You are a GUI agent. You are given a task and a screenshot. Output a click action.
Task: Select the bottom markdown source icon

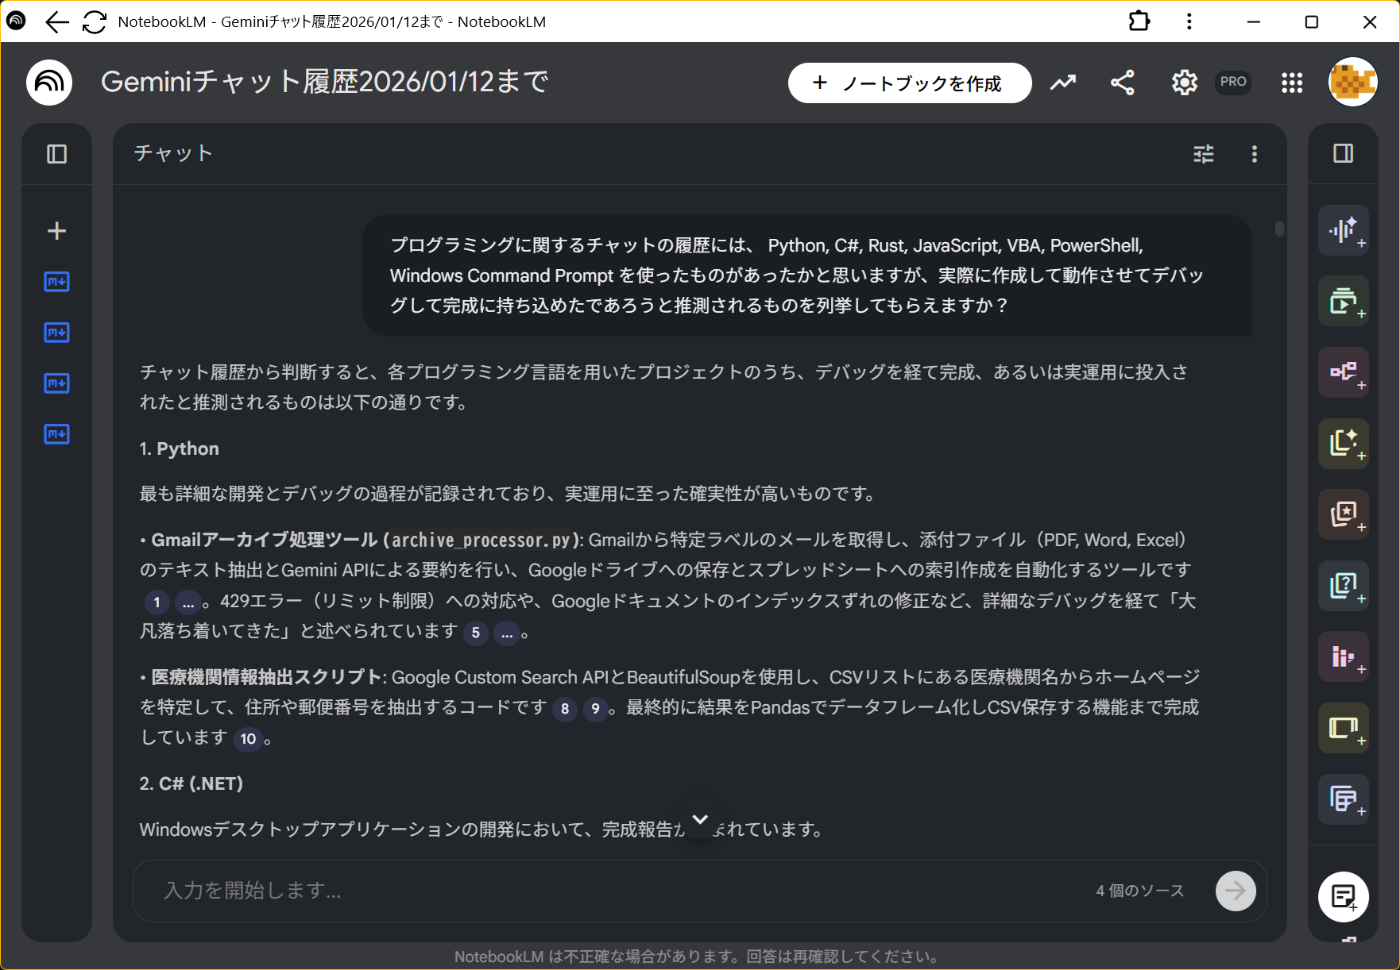click(57, 434)
